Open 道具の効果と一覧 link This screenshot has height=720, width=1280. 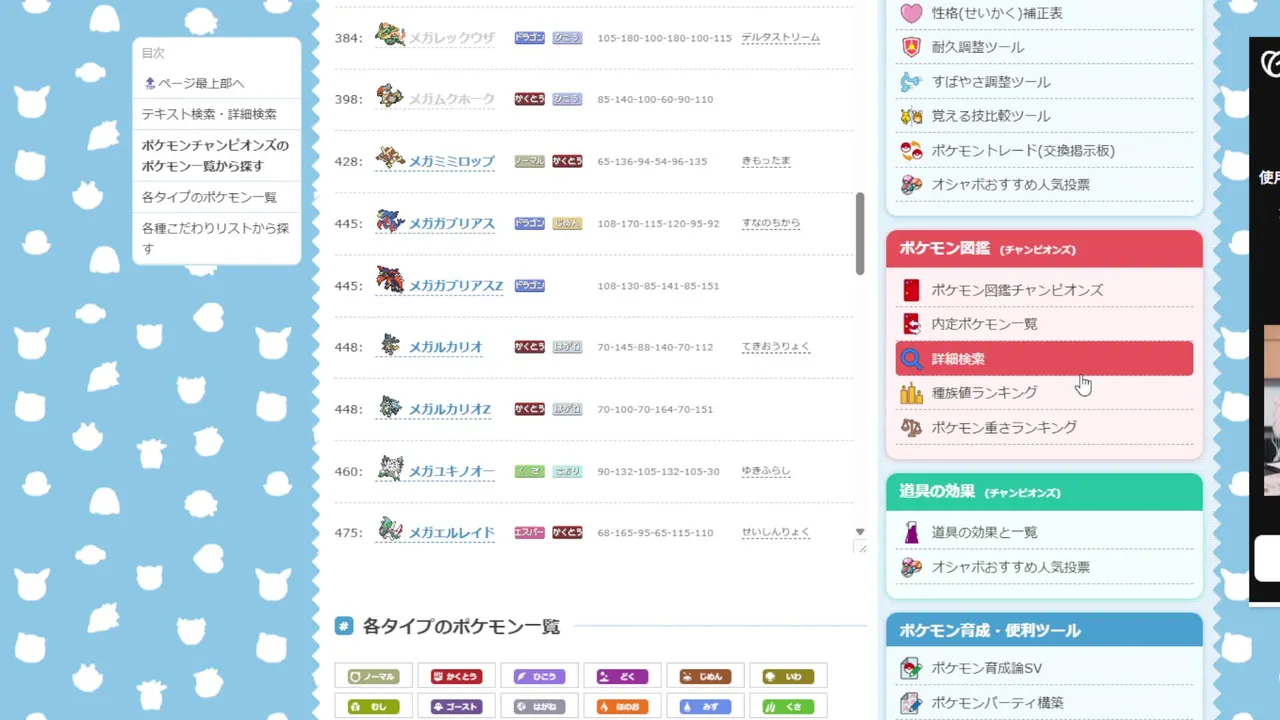(984, 533)
